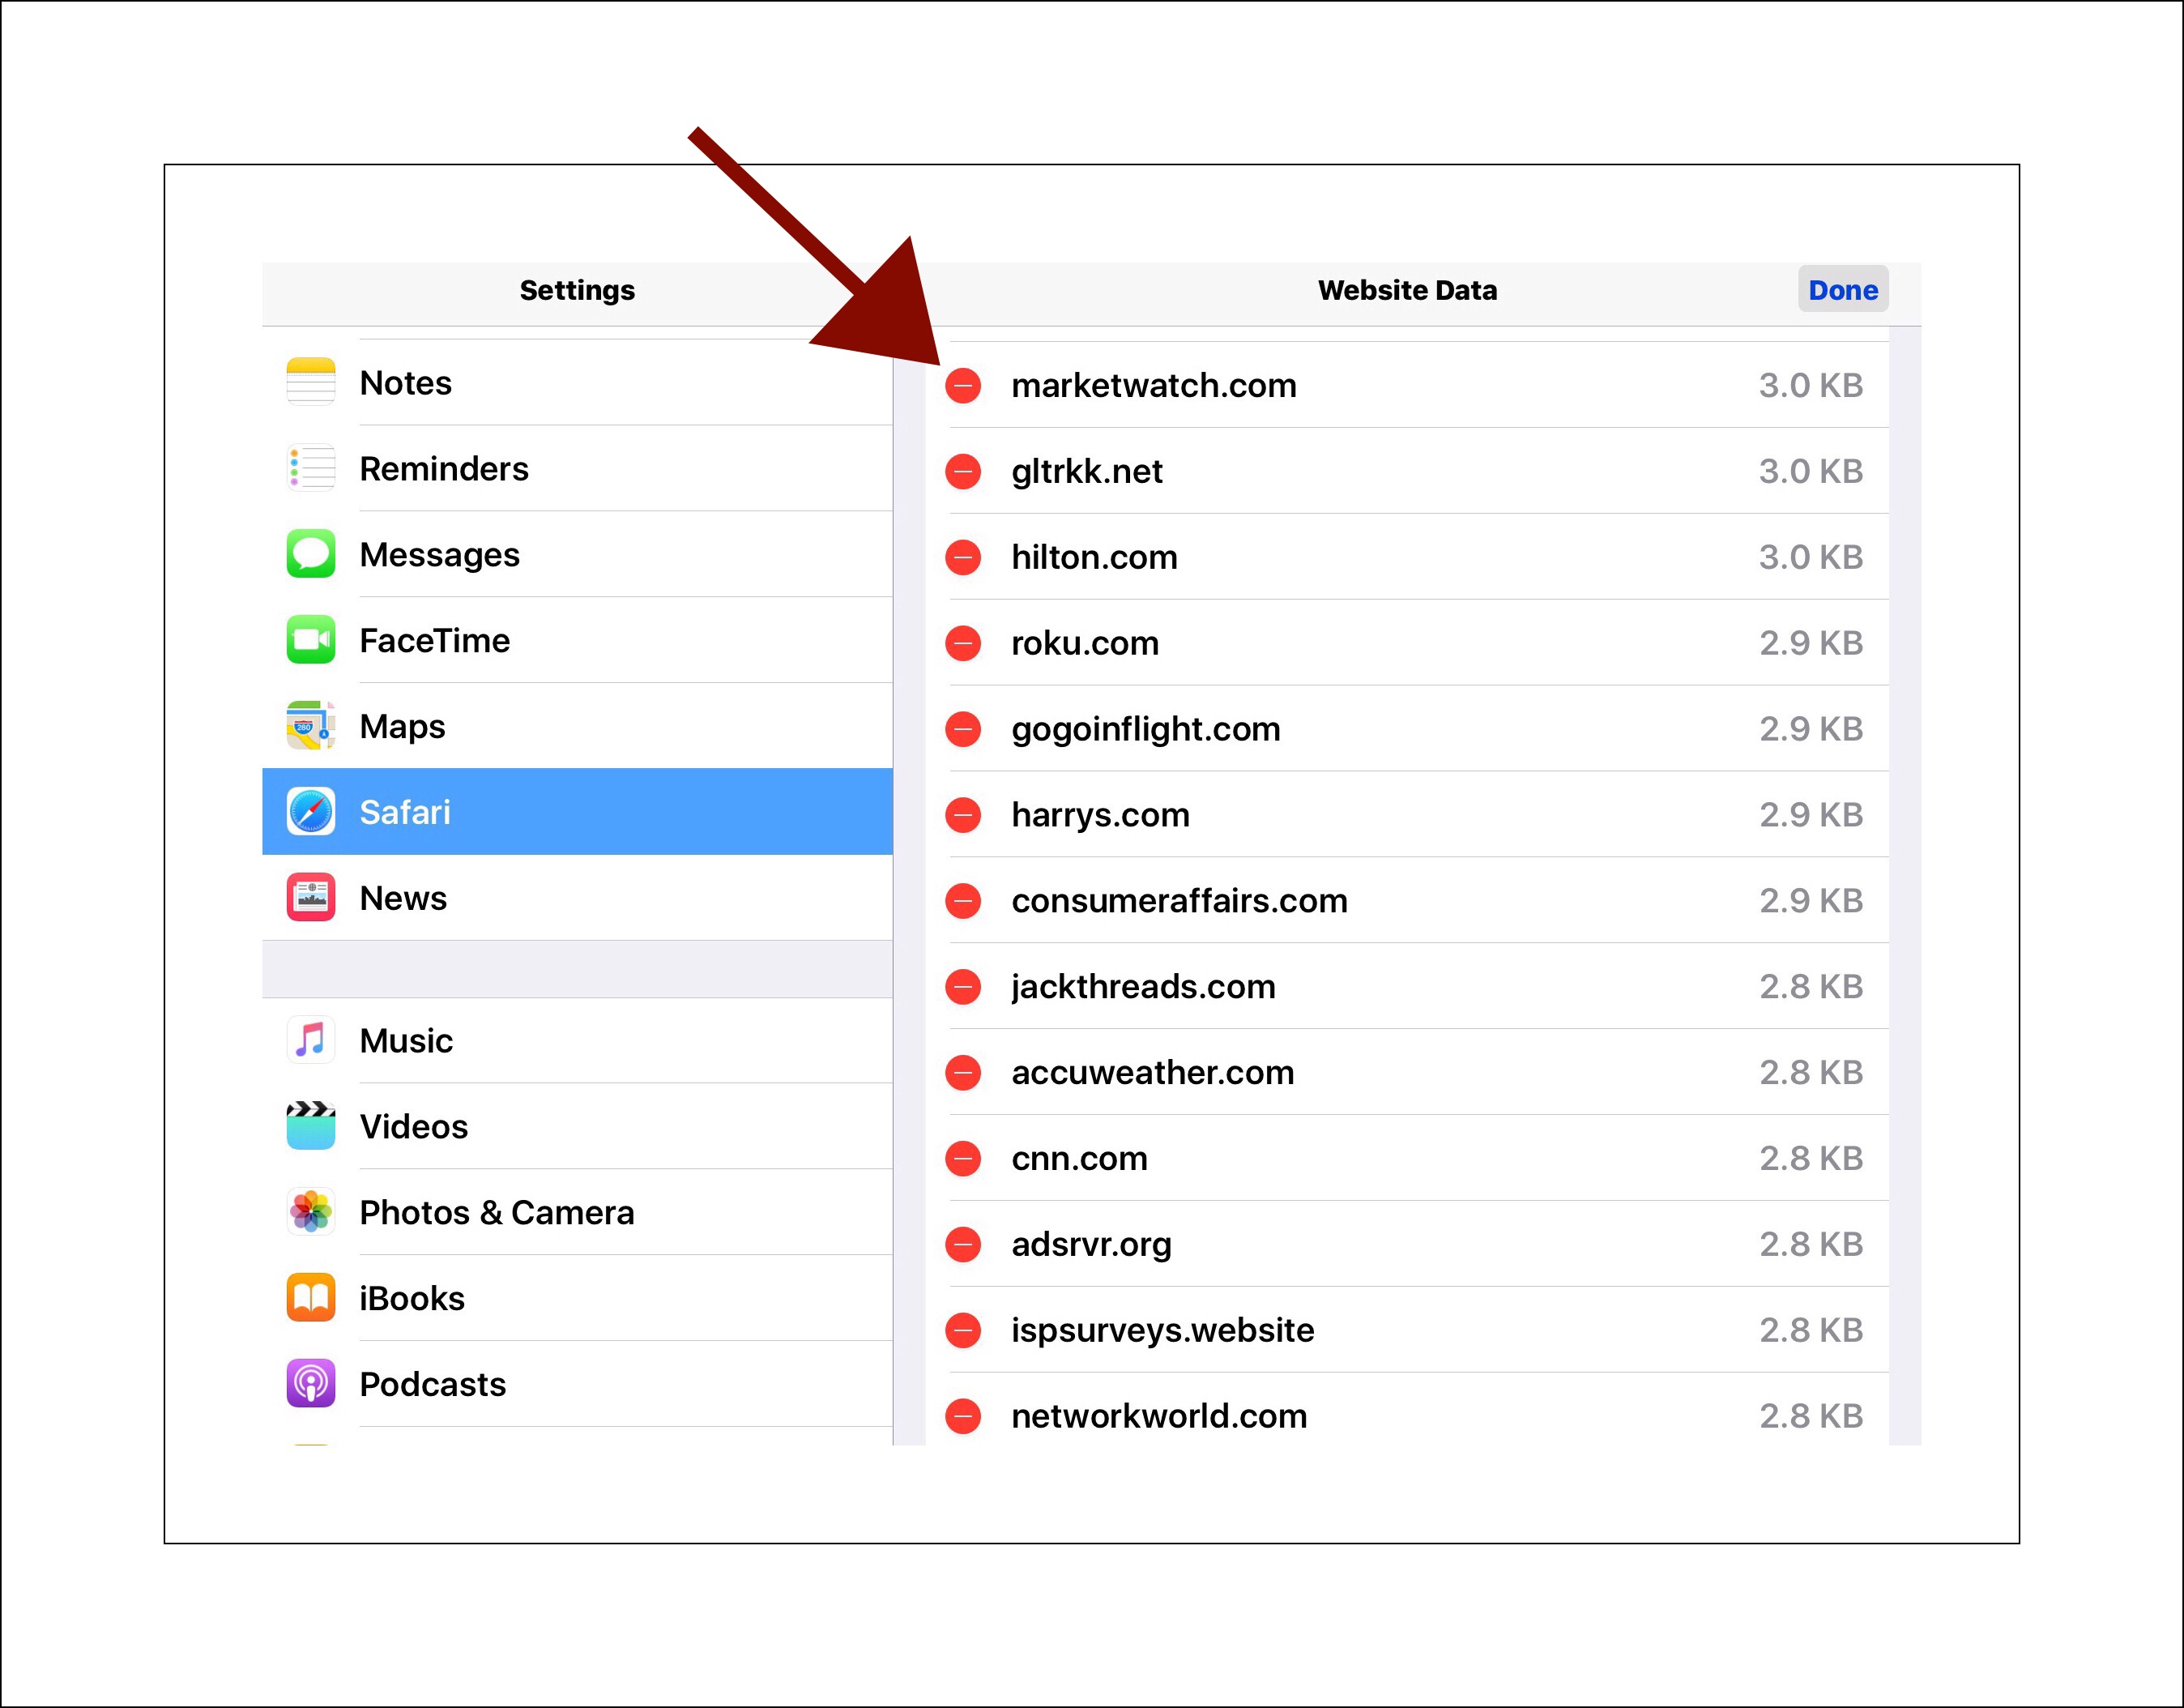
Task: Tap the Done button
Action: coord(1842,290)
